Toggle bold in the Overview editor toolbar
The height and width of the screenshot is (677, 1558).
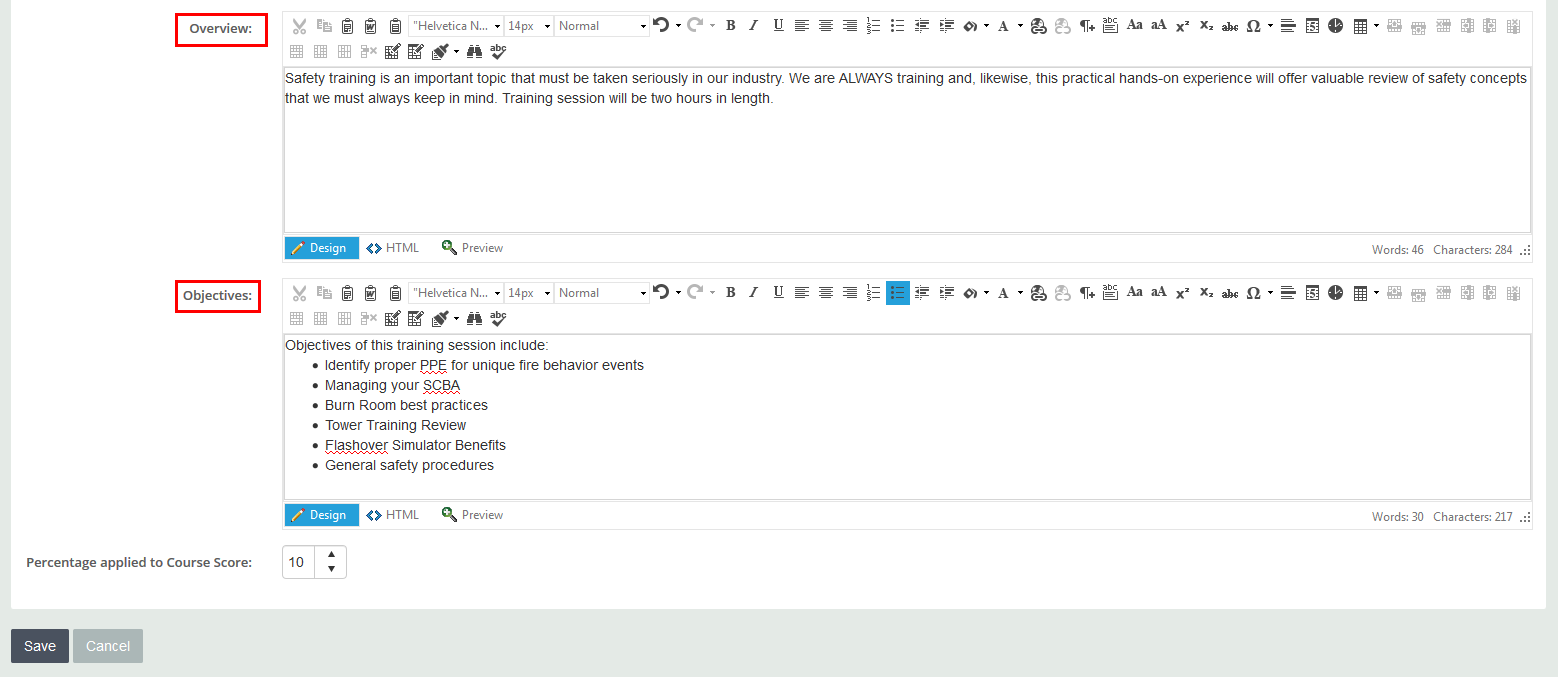tap(730, 26)
